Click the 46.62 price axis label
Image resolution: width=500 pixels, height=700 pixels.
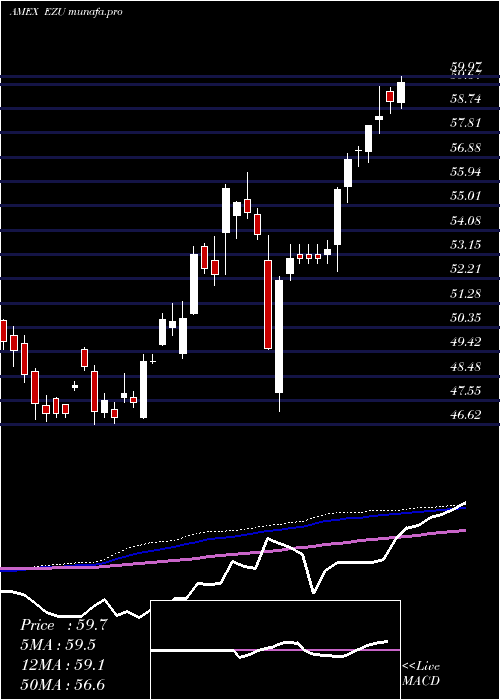[466, 415]
